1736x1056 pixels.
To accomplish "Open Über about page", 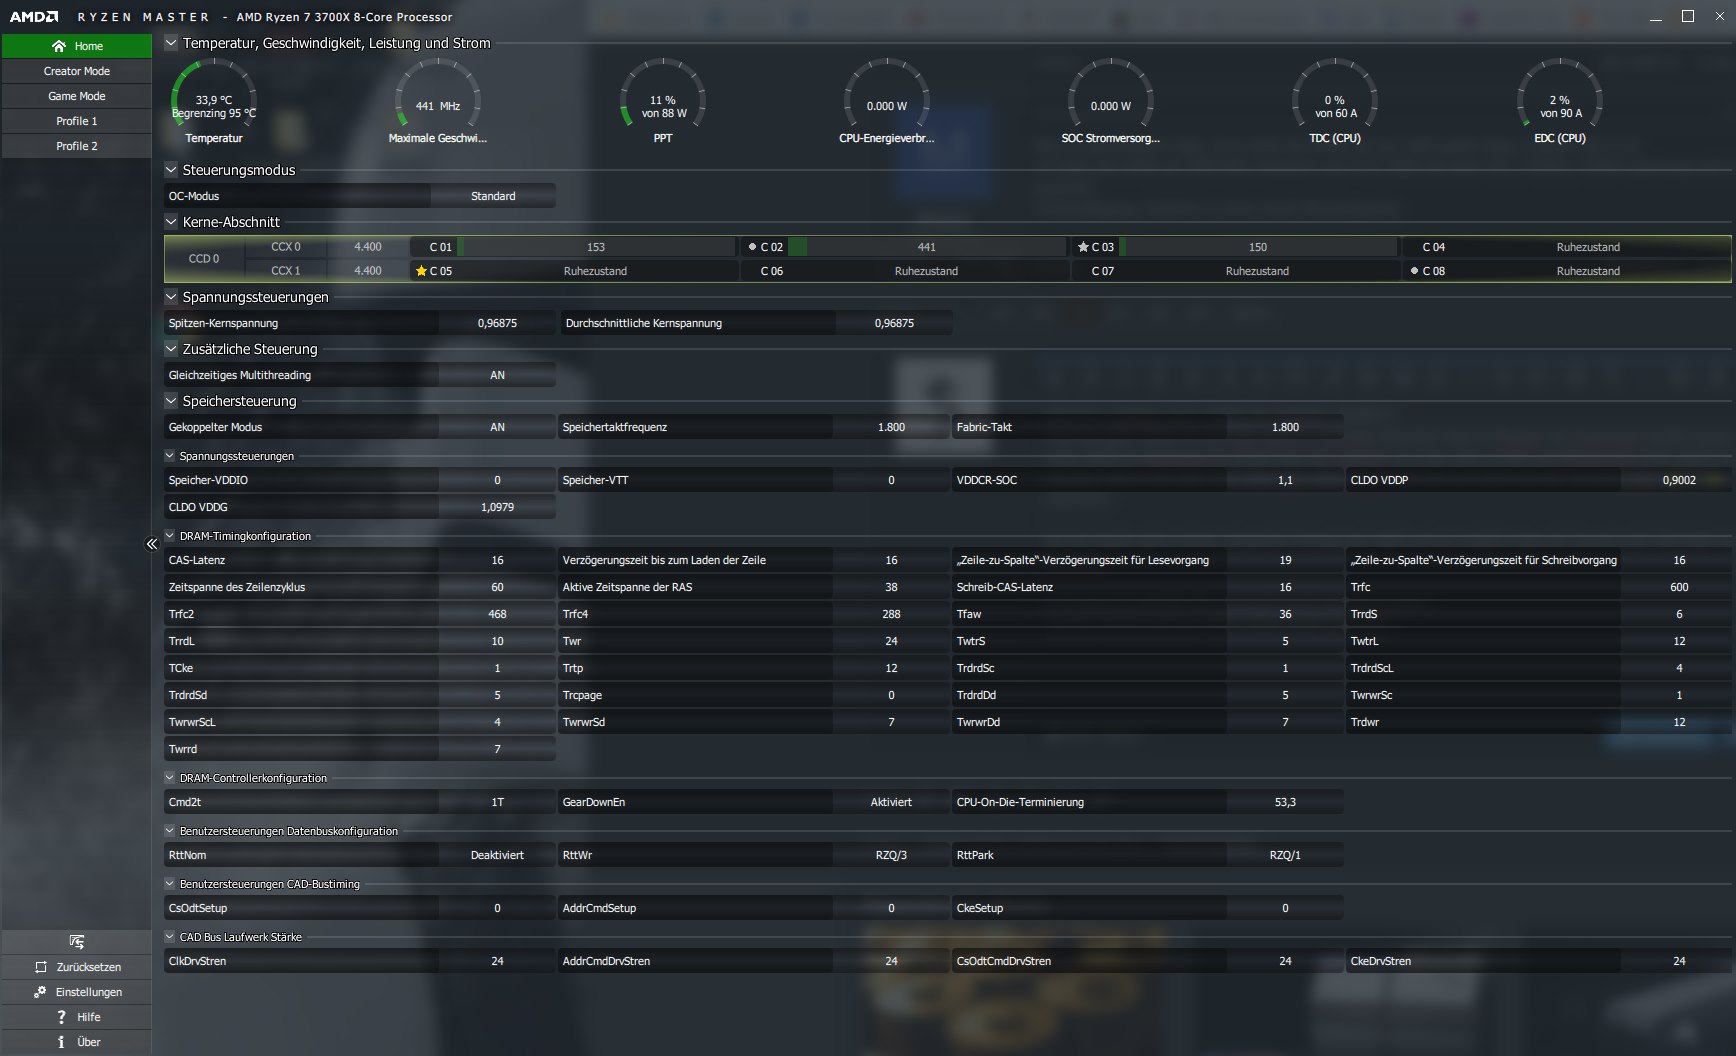I will point(77,1042).
